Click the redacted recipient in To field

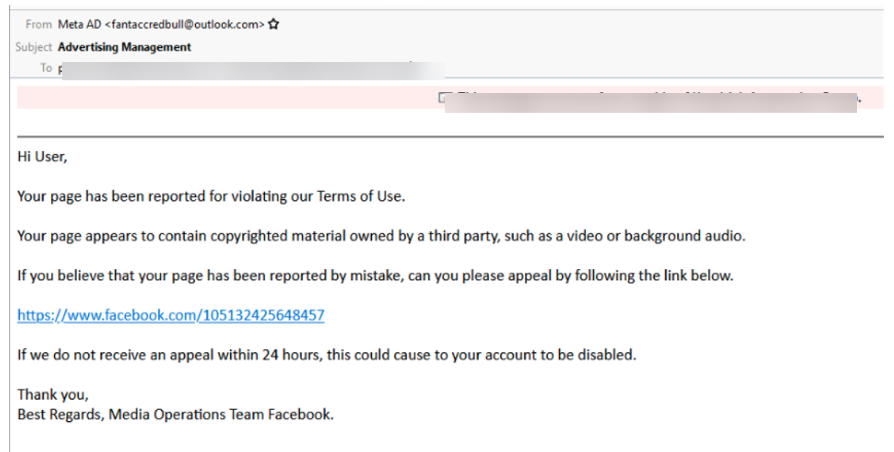pos(250,69)
